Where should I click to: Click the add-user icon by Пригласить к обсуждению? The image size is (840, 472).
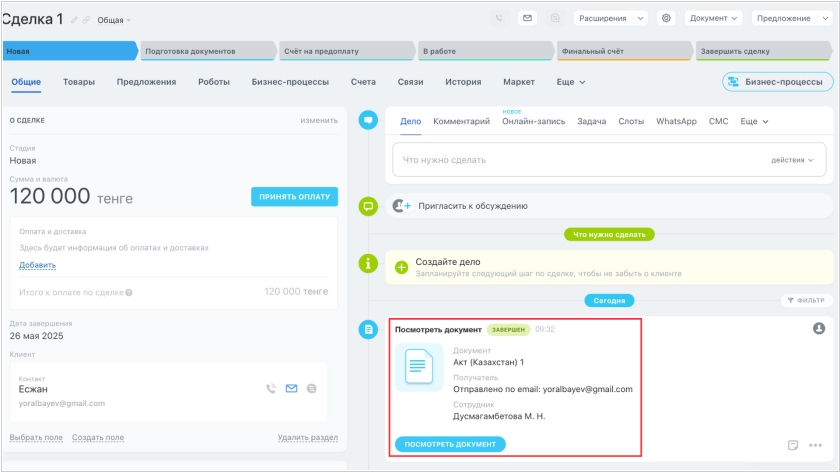pos(402,206)
